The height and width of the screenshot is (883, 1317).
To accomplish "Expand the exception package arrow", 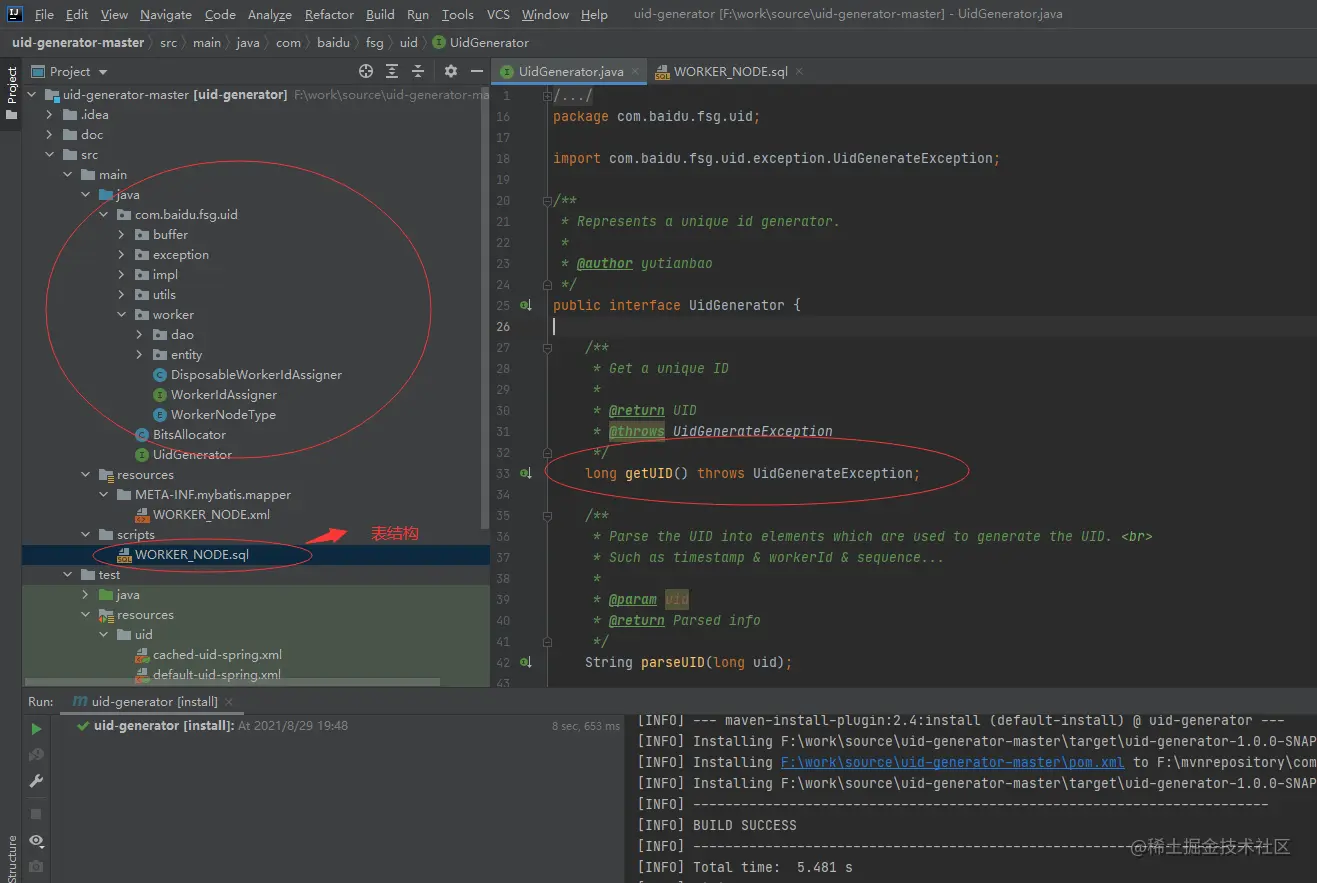I will (x=121, y=254).
